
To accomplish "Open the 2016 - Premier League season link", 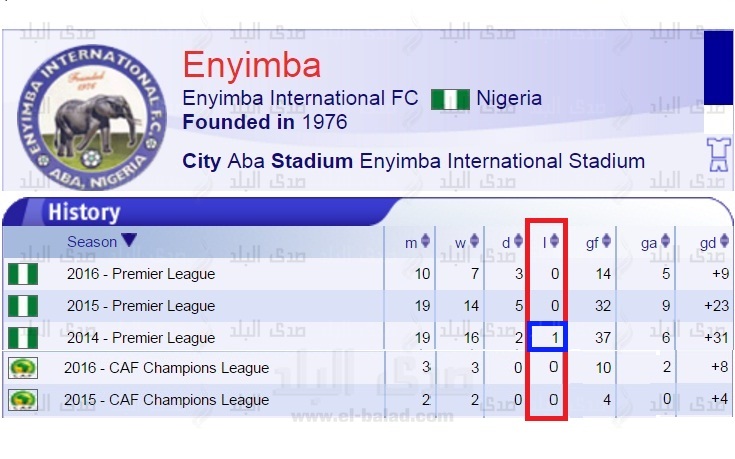I will (141, 274).
